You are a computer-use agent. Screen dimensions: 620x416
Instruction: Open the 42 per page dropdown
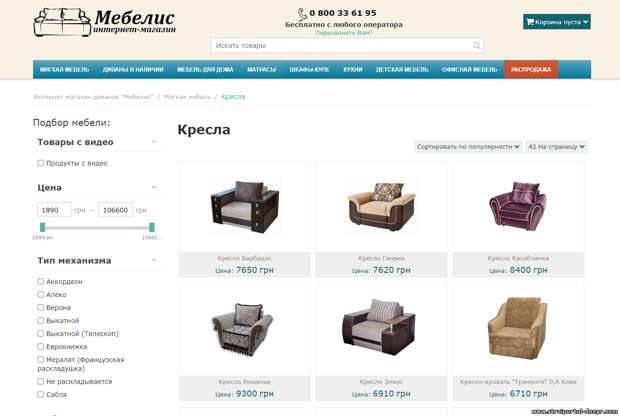pos(556,147)
